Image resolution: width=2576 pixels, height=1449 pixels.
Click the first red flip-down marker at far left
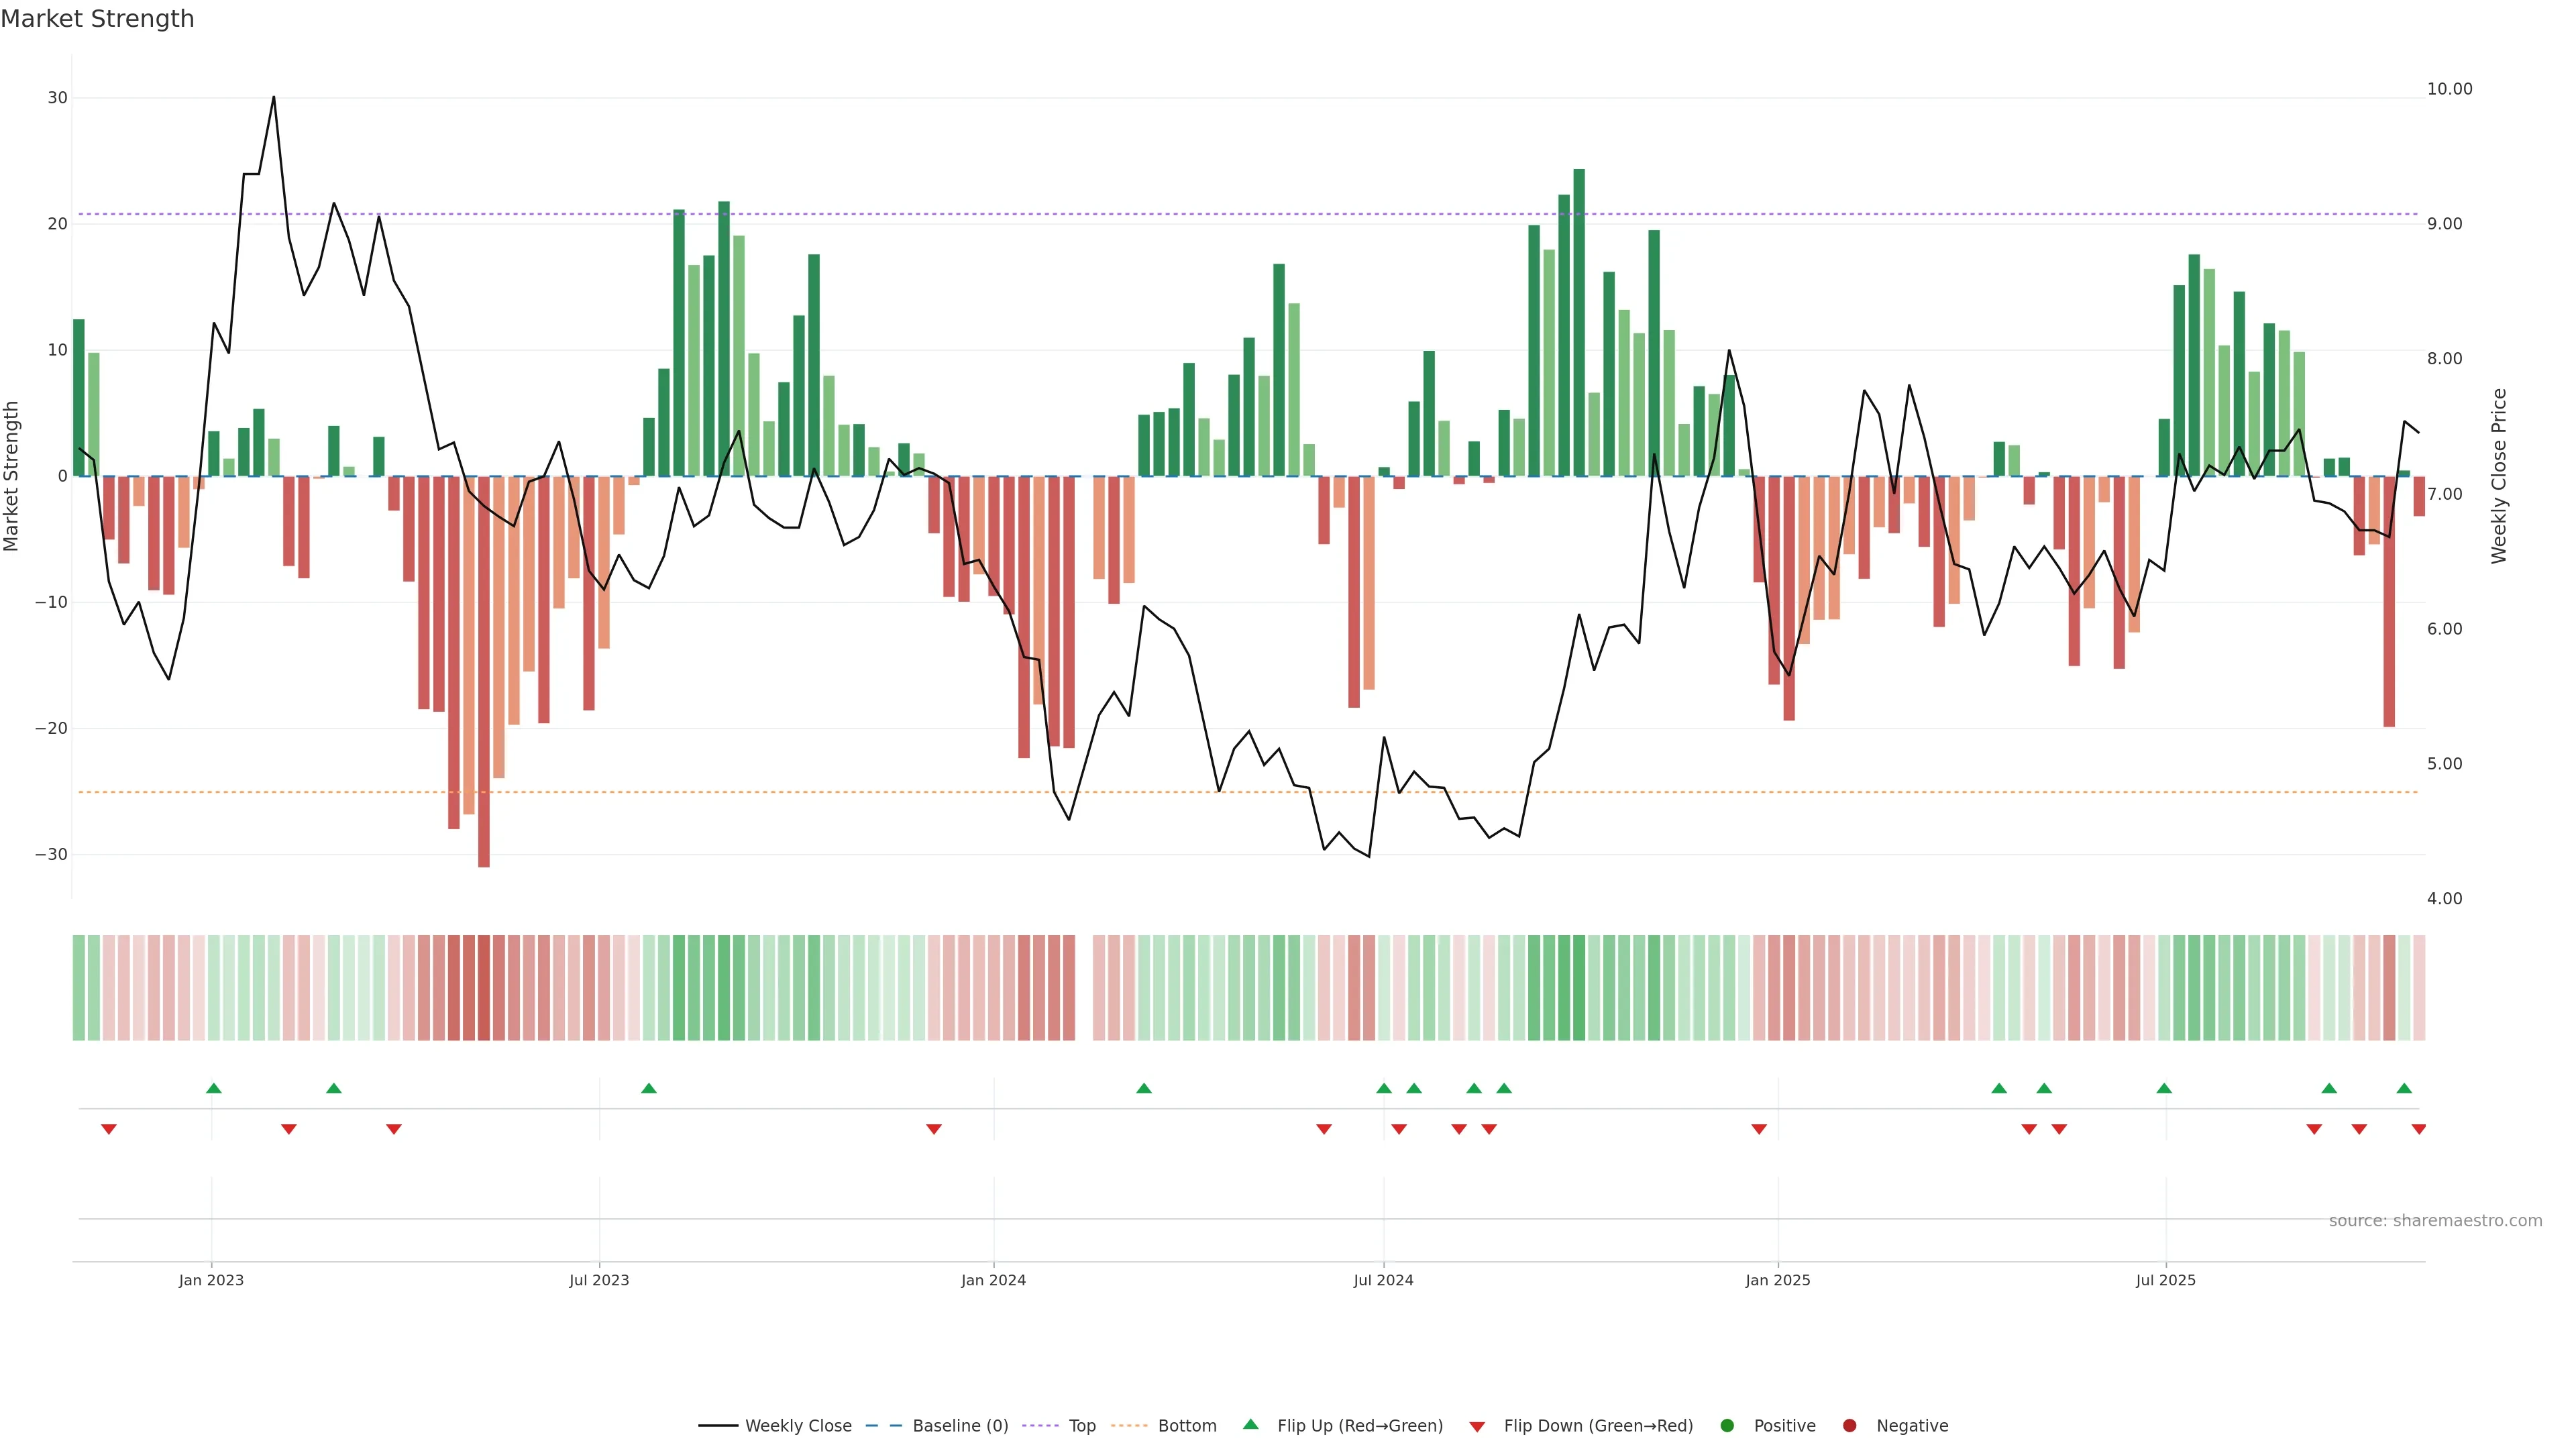click(109, 1129)
